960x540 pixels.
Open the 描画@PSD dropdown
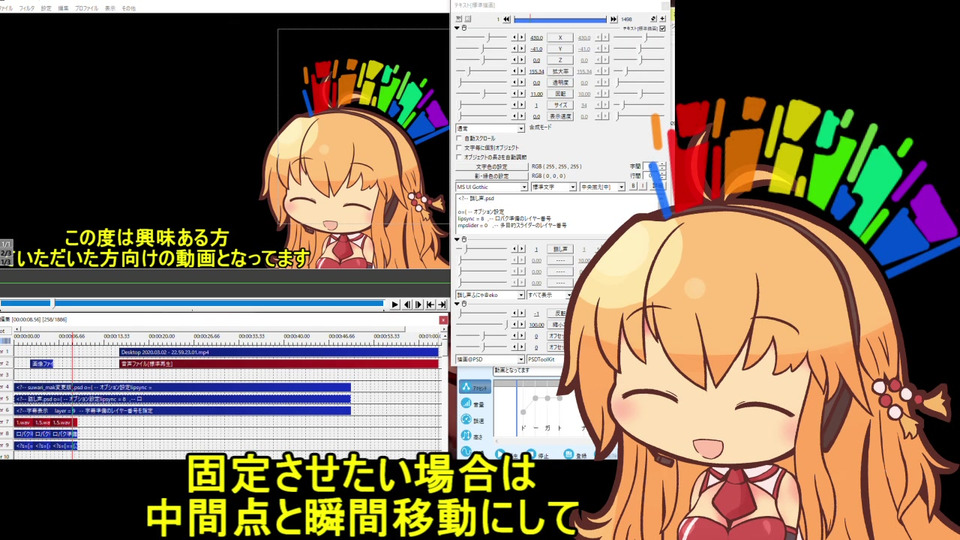coord(490,359)
